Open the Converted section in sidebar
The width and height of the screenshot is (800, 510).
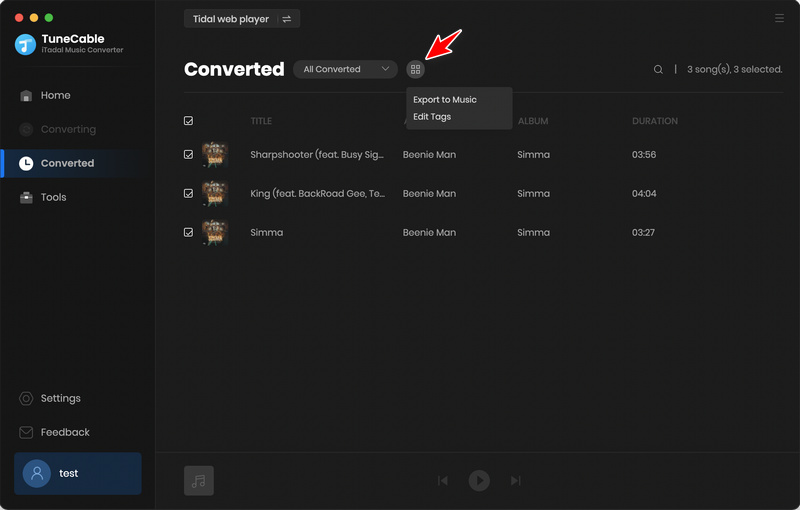(x=67, y=163)
